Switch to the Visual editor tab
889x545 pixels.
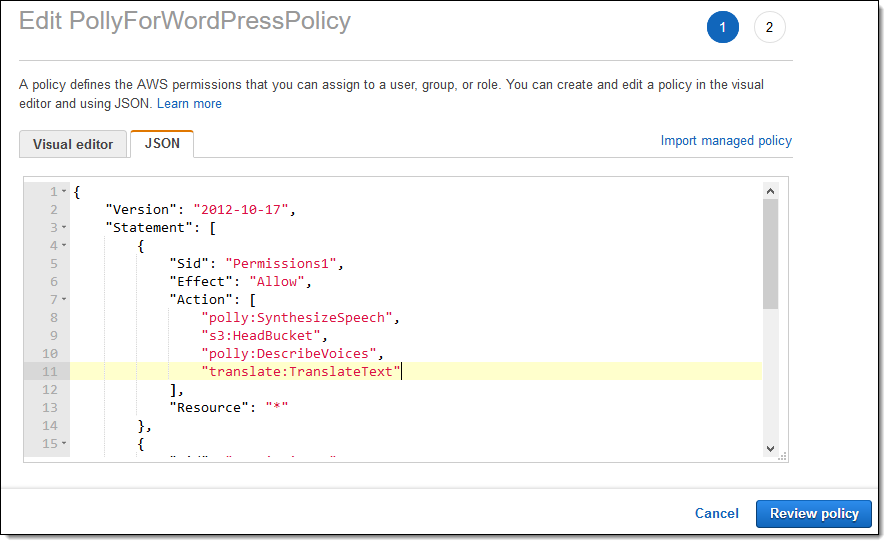click(x=73, y=144)
